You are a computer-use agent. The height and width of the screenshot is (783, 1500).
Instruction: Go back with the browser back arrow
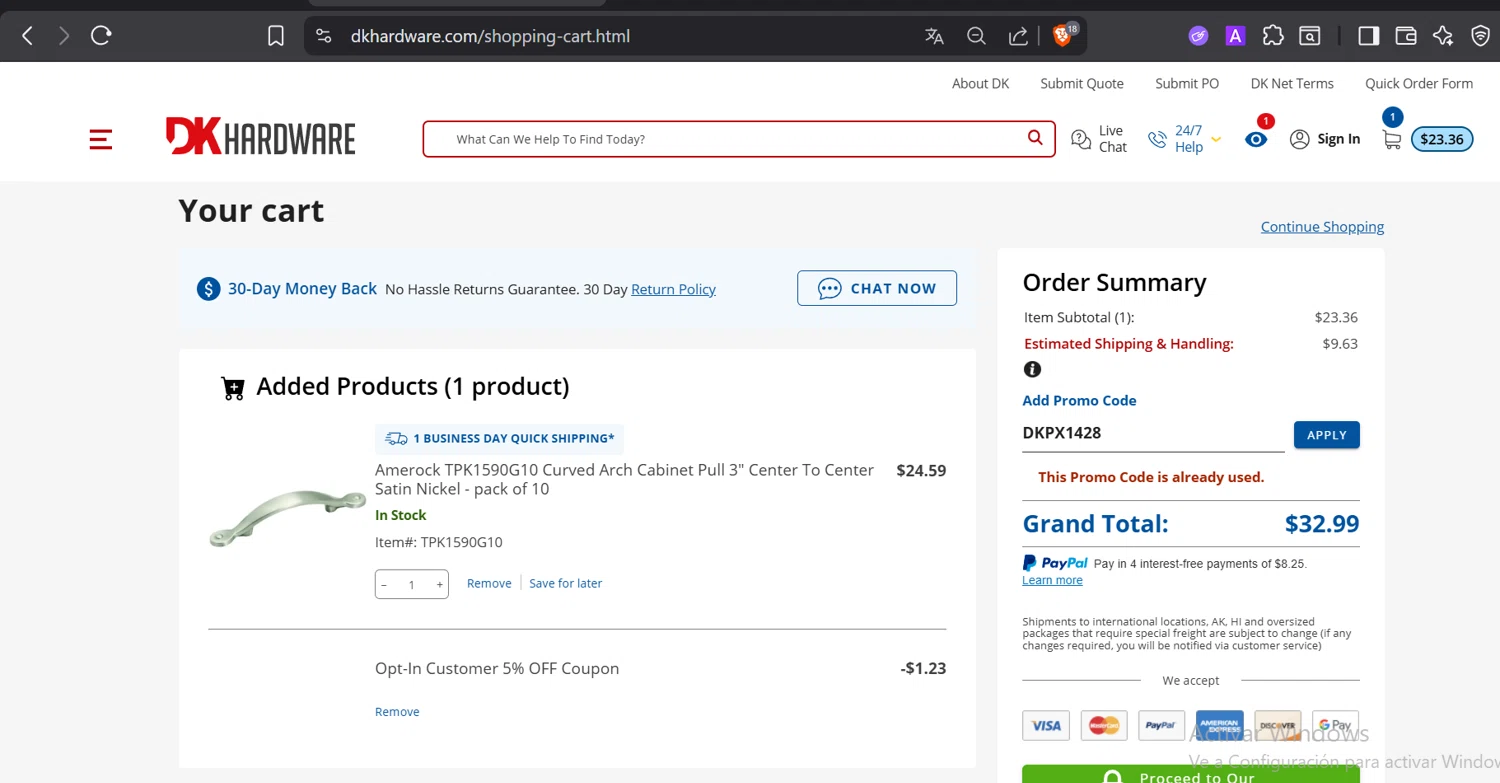click(x=28, y=36)
